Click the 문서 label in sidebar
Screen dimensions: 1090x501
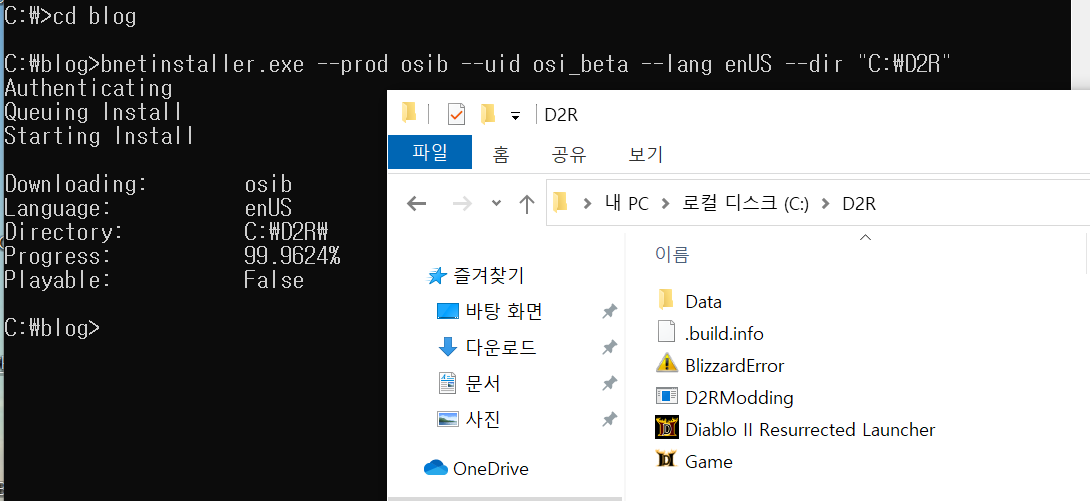click(483, 383)
